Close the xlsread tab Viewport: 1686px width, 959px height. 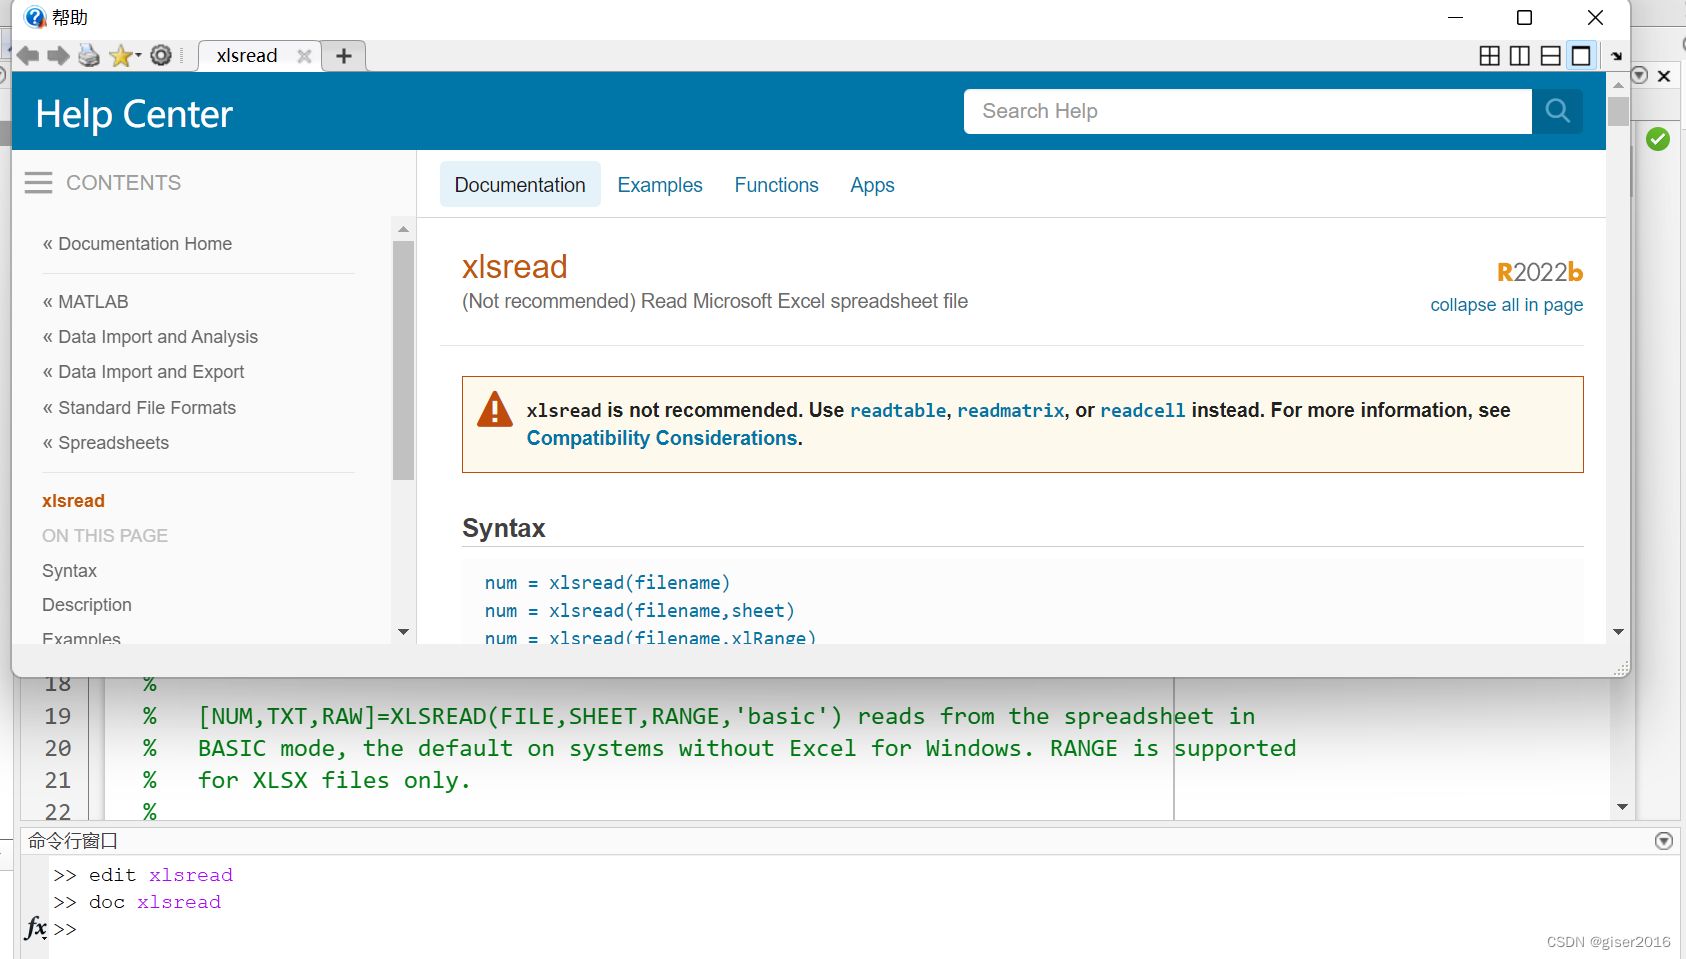(304, 56)
